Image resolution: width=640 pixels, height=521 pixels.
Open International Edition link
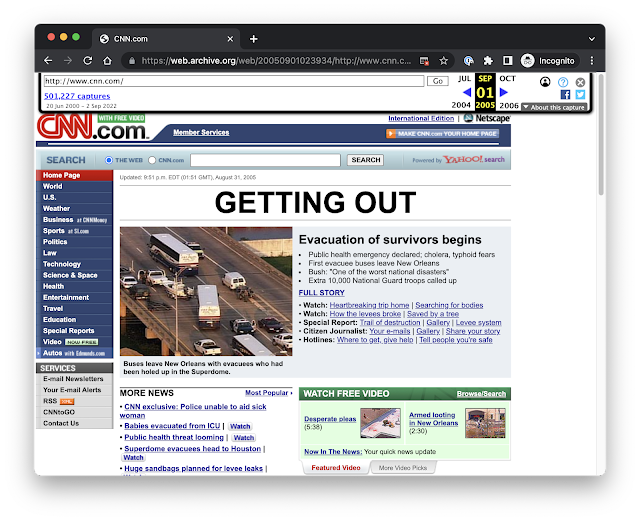pyautogui.click(x=421, y=118)
